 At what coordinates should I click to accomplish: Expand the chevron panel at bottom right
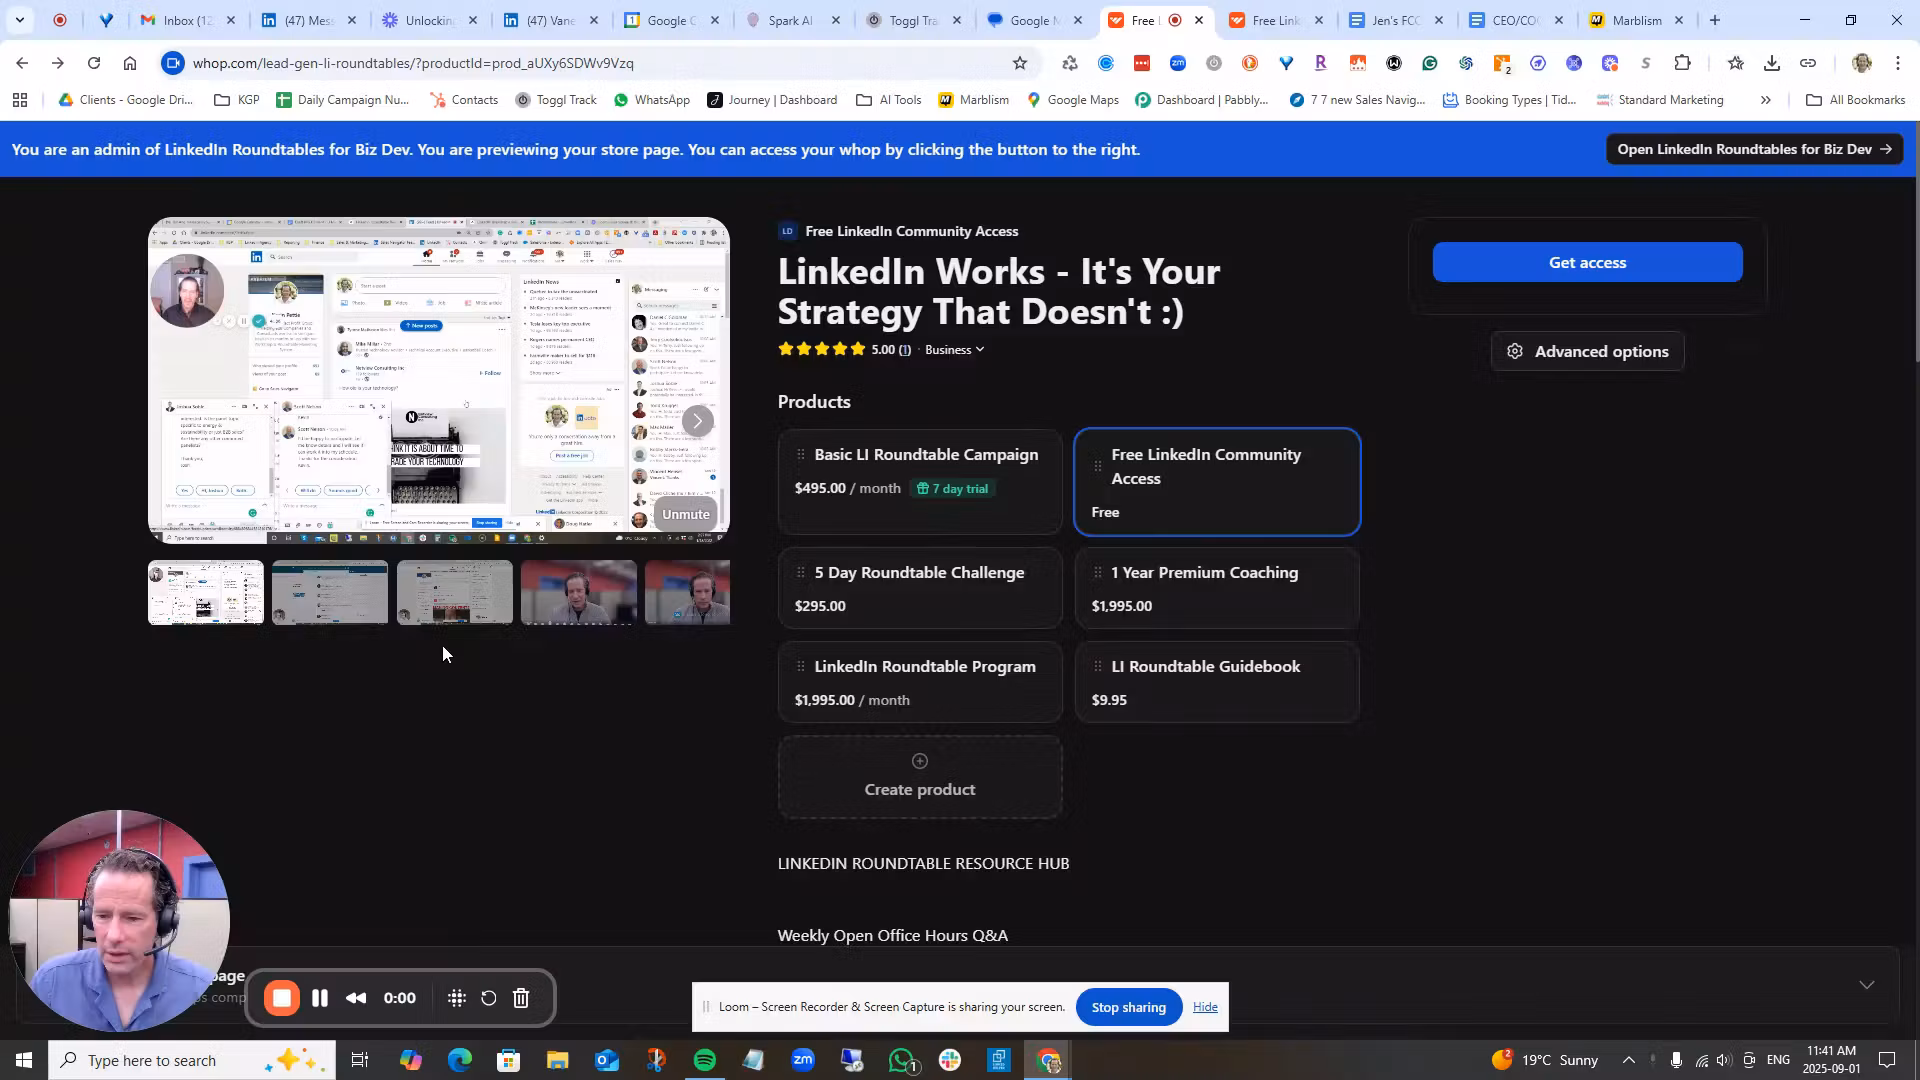pos(1867,985)
